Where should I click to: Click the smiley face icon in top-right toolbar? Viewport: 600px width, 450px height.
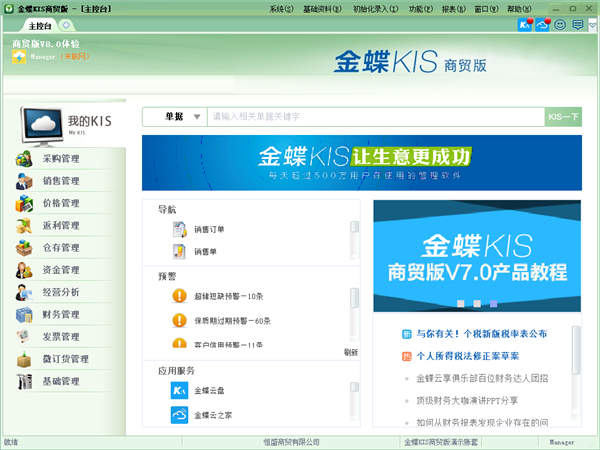(x=561, y=24)
